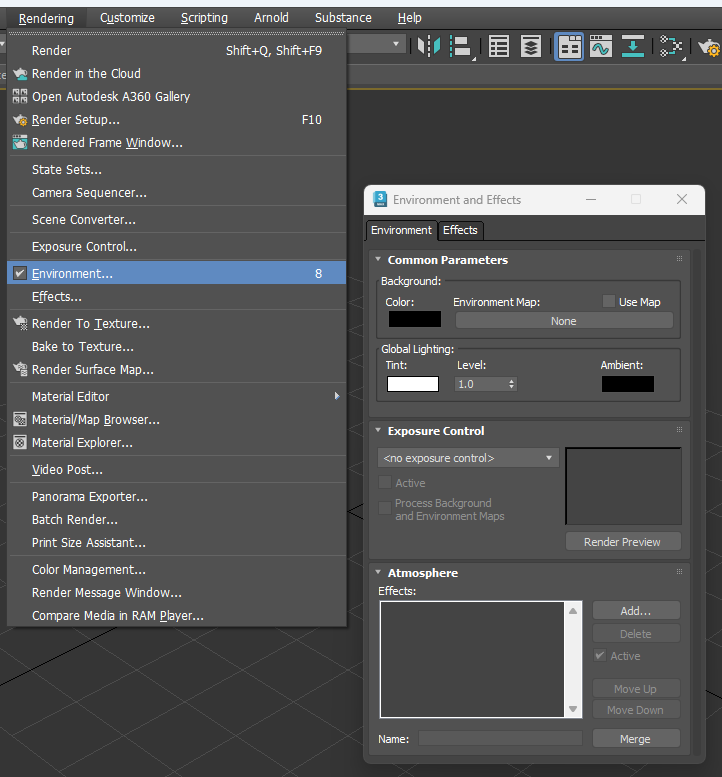The width and height of the screenshot is (722, 777).
Task: Click the Material/Map Browser icon
Action: [20, 420]
